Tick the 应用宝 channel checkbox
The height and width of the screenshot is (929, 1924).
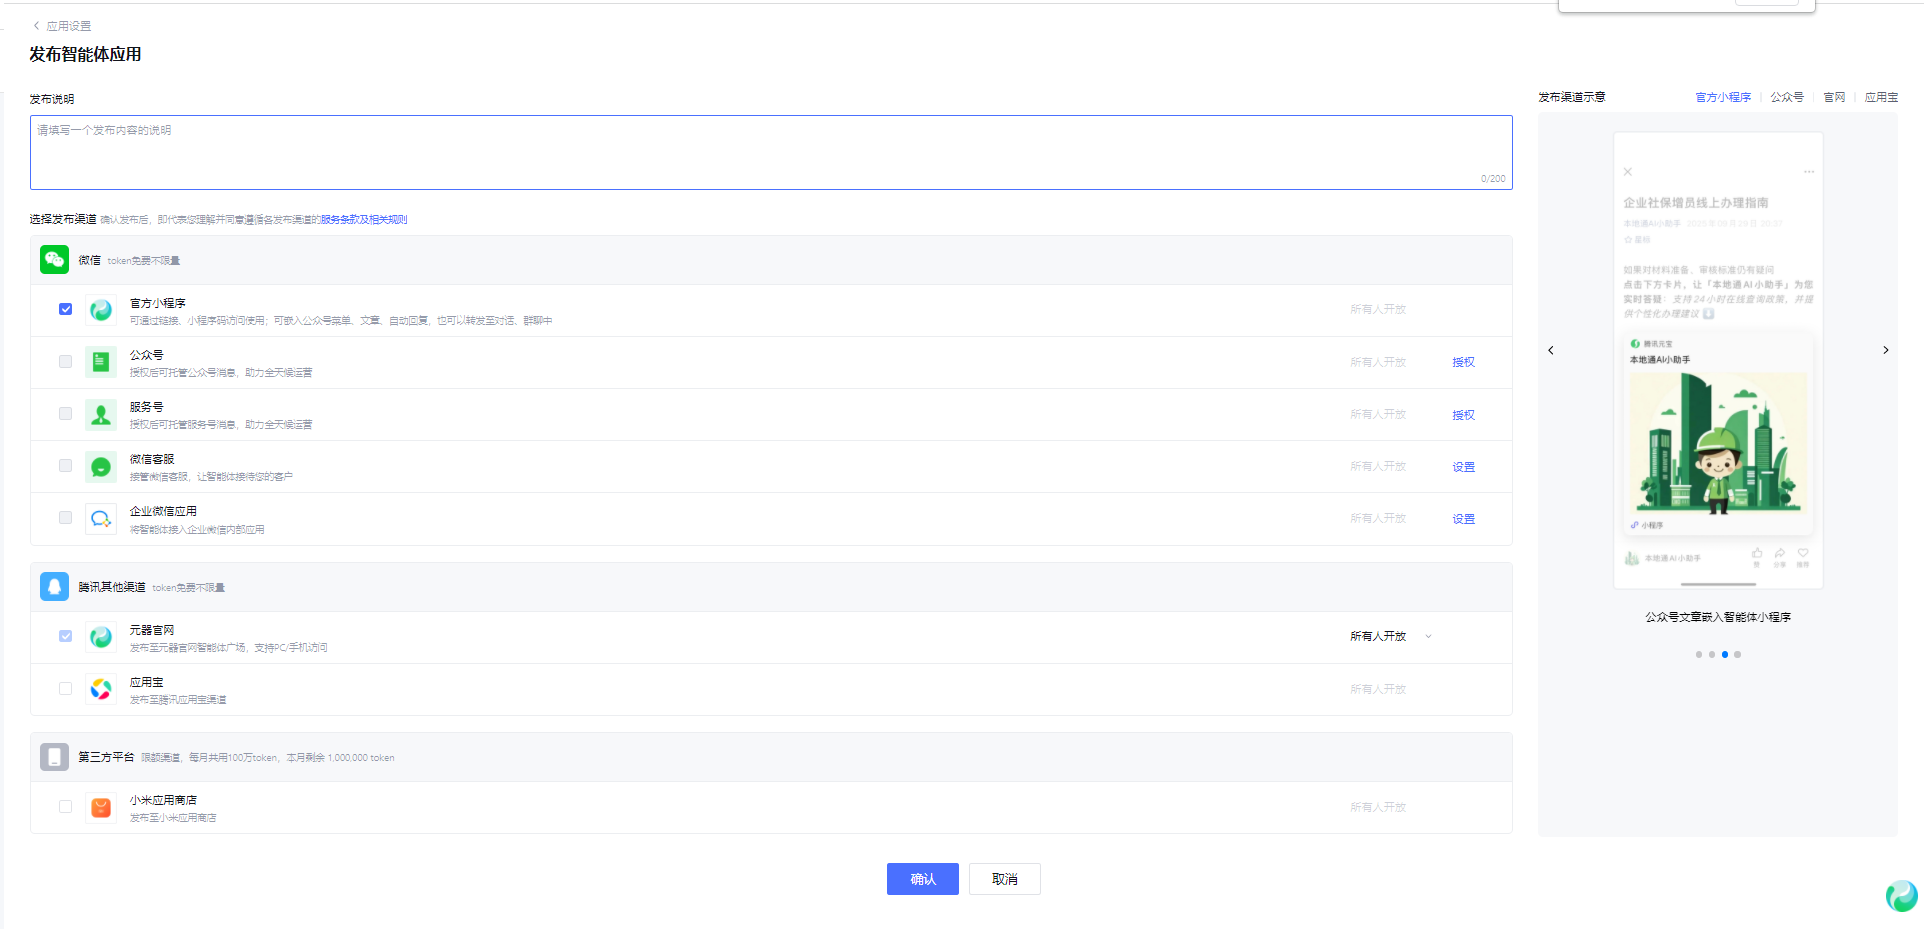[66, 689]
